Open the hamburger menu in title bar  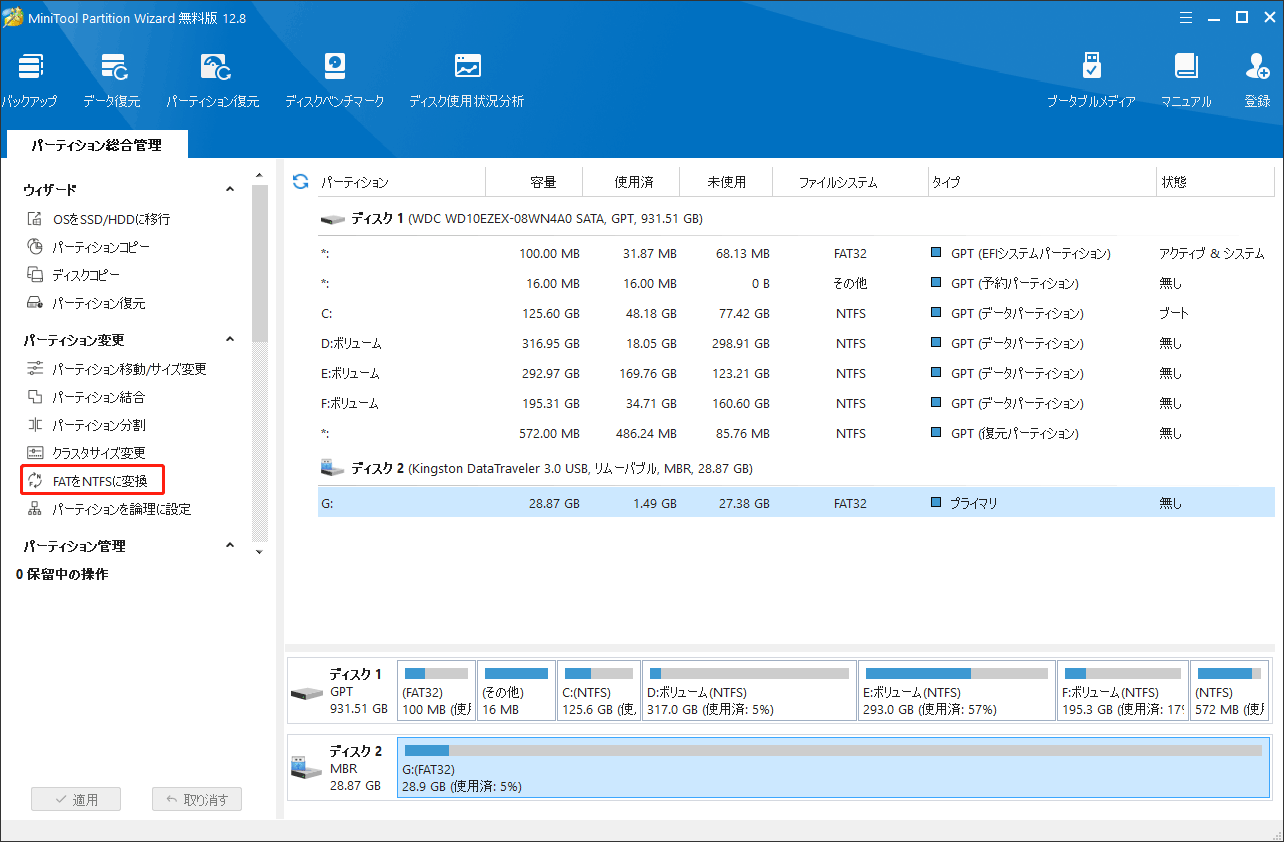click(x=1186, y=17)
